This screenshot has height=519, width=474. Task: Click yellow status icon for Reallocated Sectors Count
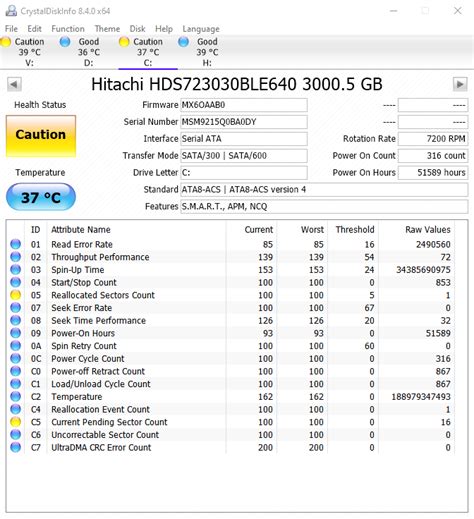pos(15,295)
